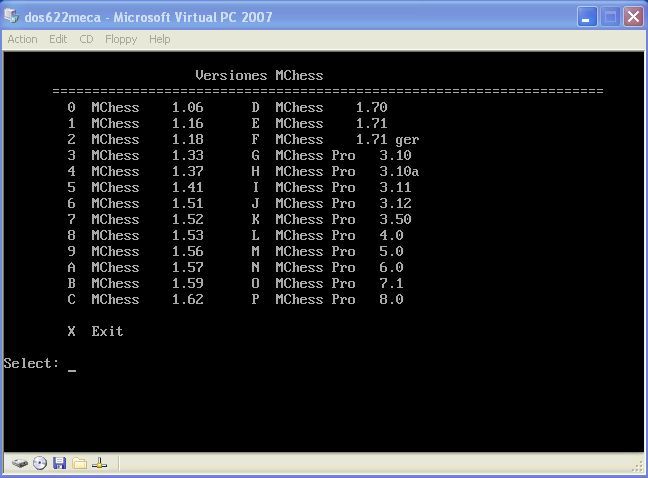Open the Action menu
Screen dimensions: 648x478
click(x=22, y=39)
